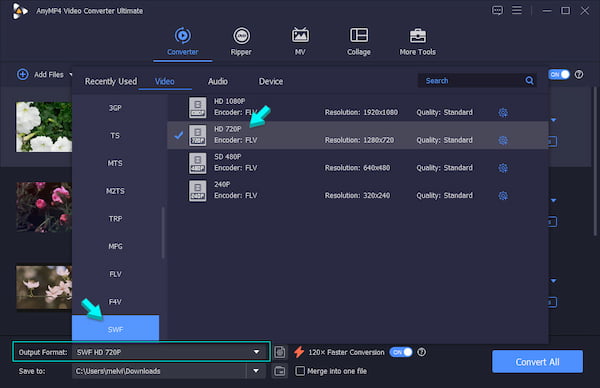Expand second file's format dropdown arrow
600x388 pixels.
553,201
